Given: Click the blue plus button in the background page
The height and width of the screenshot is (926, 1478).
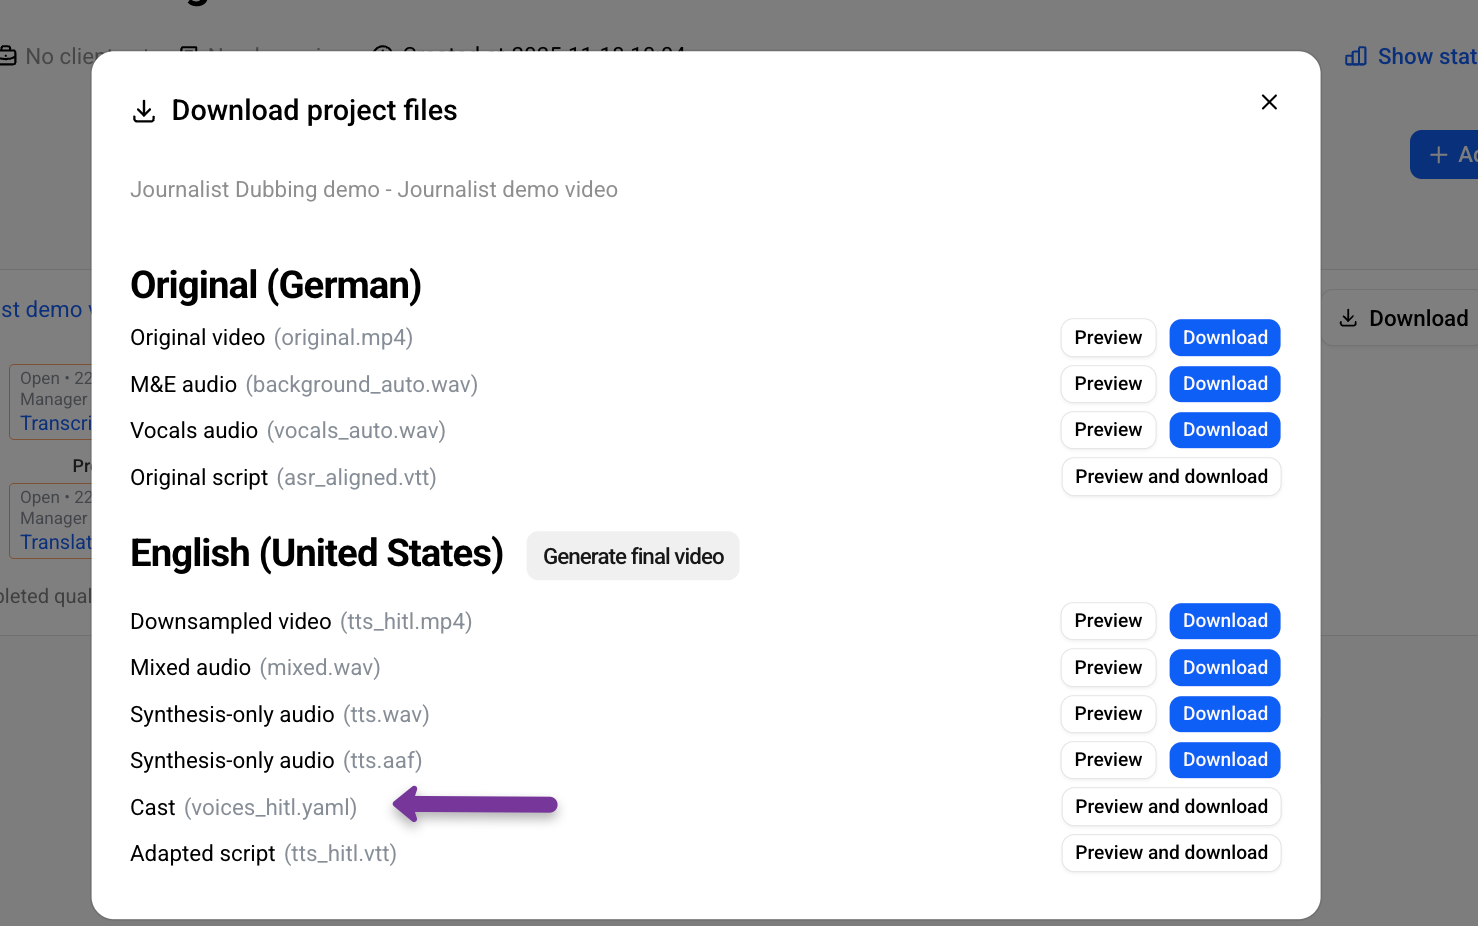Looking at the screenshot, I should 1444,155.
